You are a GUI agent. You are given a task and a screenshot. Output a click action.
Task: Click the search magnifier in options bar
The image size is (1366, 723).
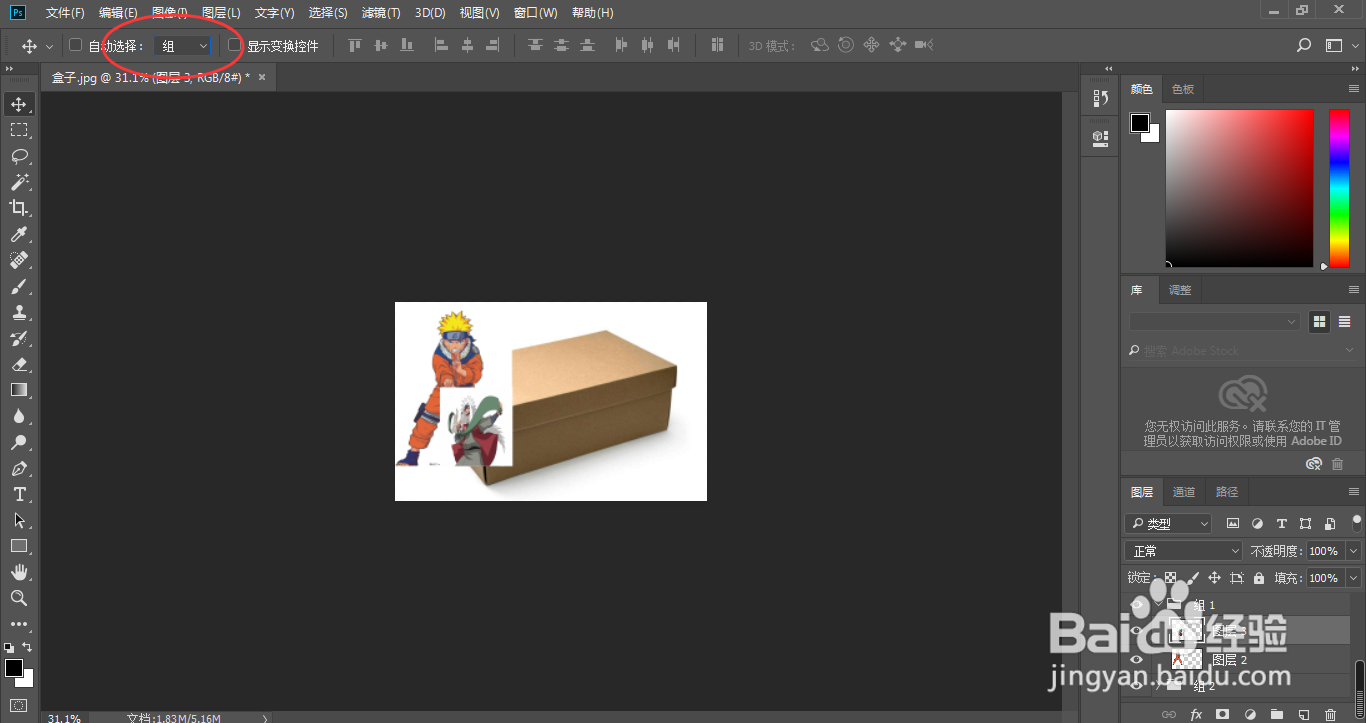point(1304,45)
